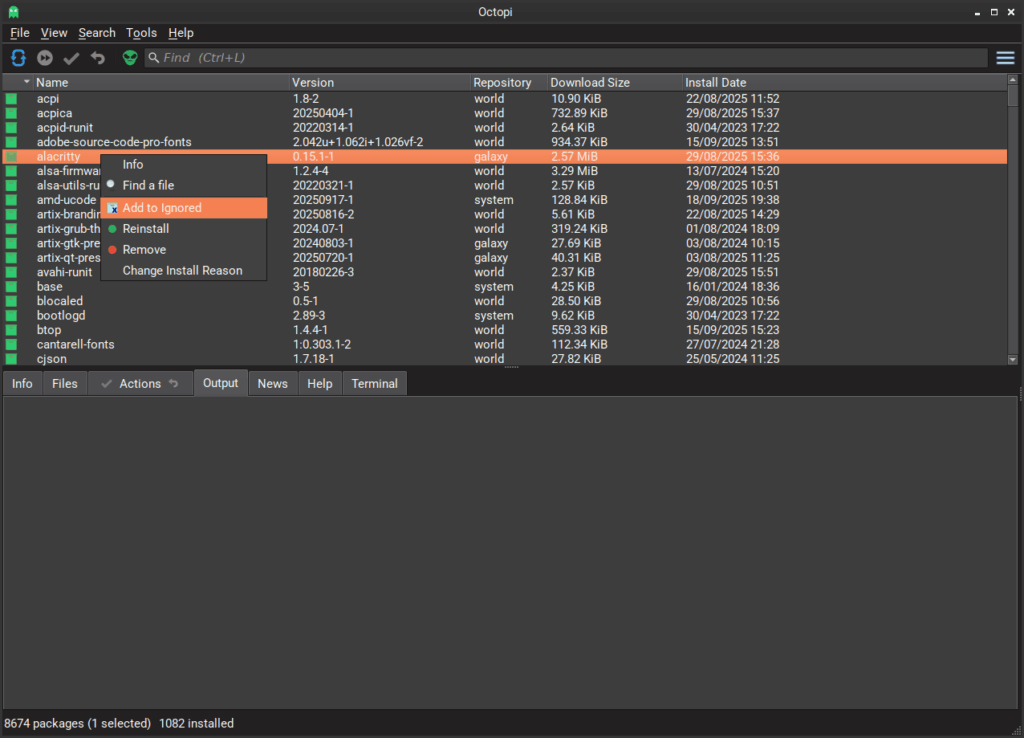Open the News tab
Viewport: 1024px width, 738px height.
(x=272, y=384)
